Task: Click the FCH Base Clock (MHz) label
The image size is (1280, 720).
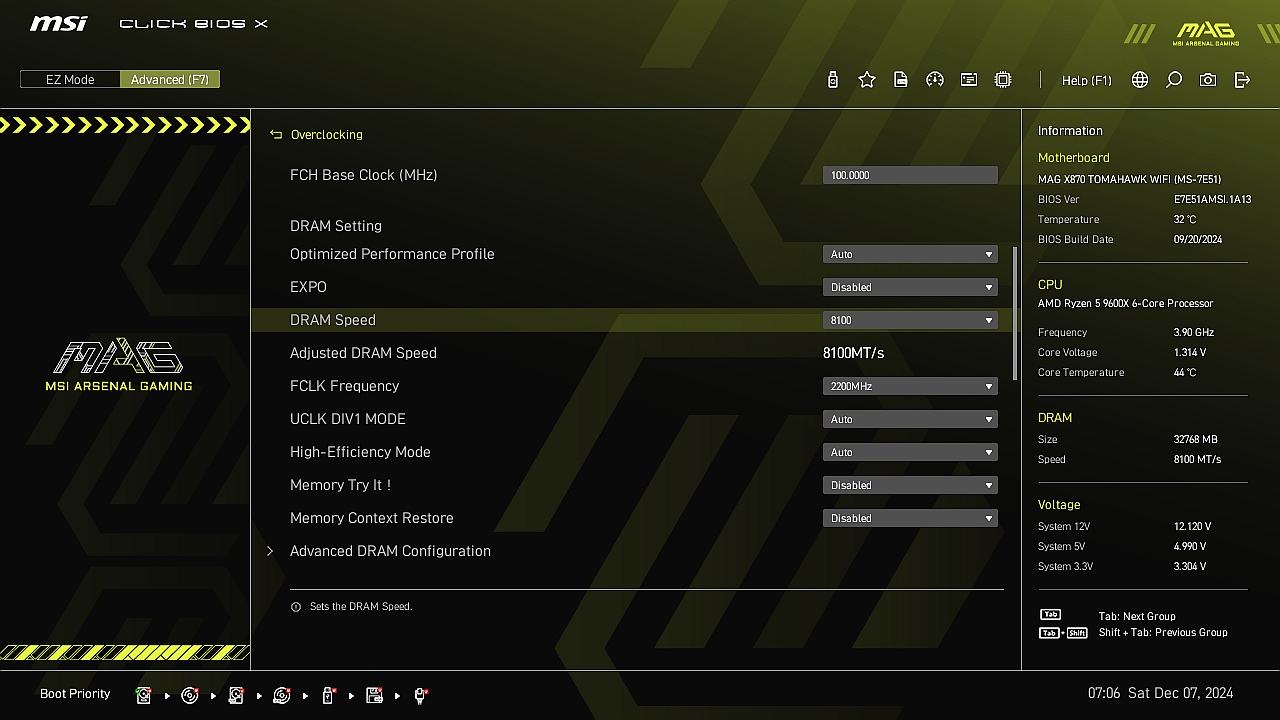Action: pos(364,175)
